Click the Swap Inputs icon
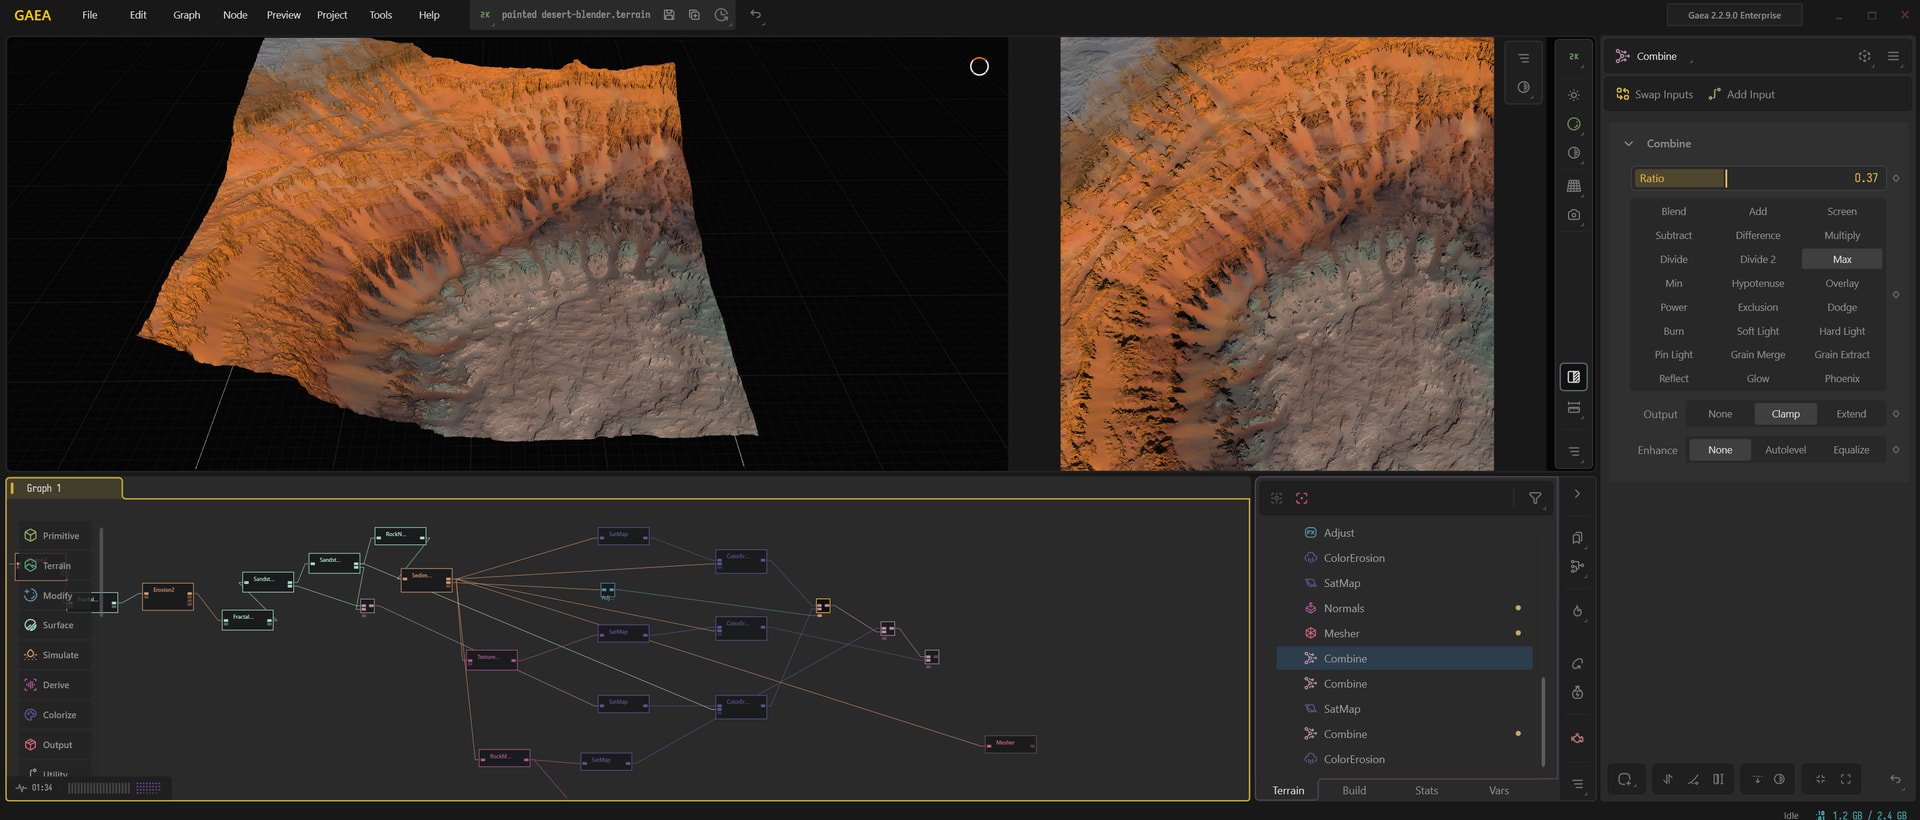This screenshot has width=1920, height=820. point(1623,94)
